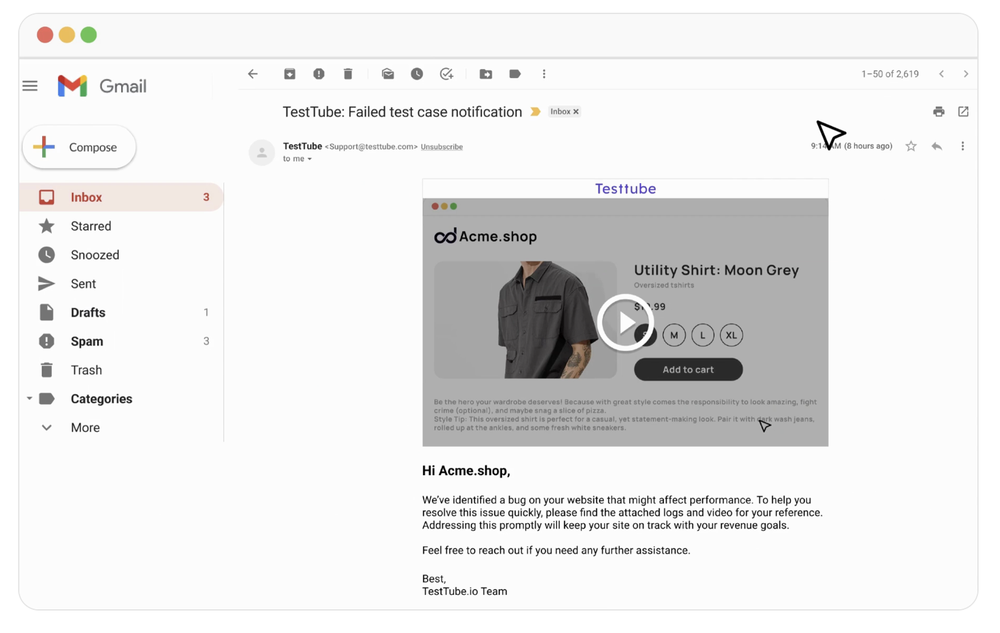
Task: Expand recipient details next to 'to me'
Action: pos(309,159)
